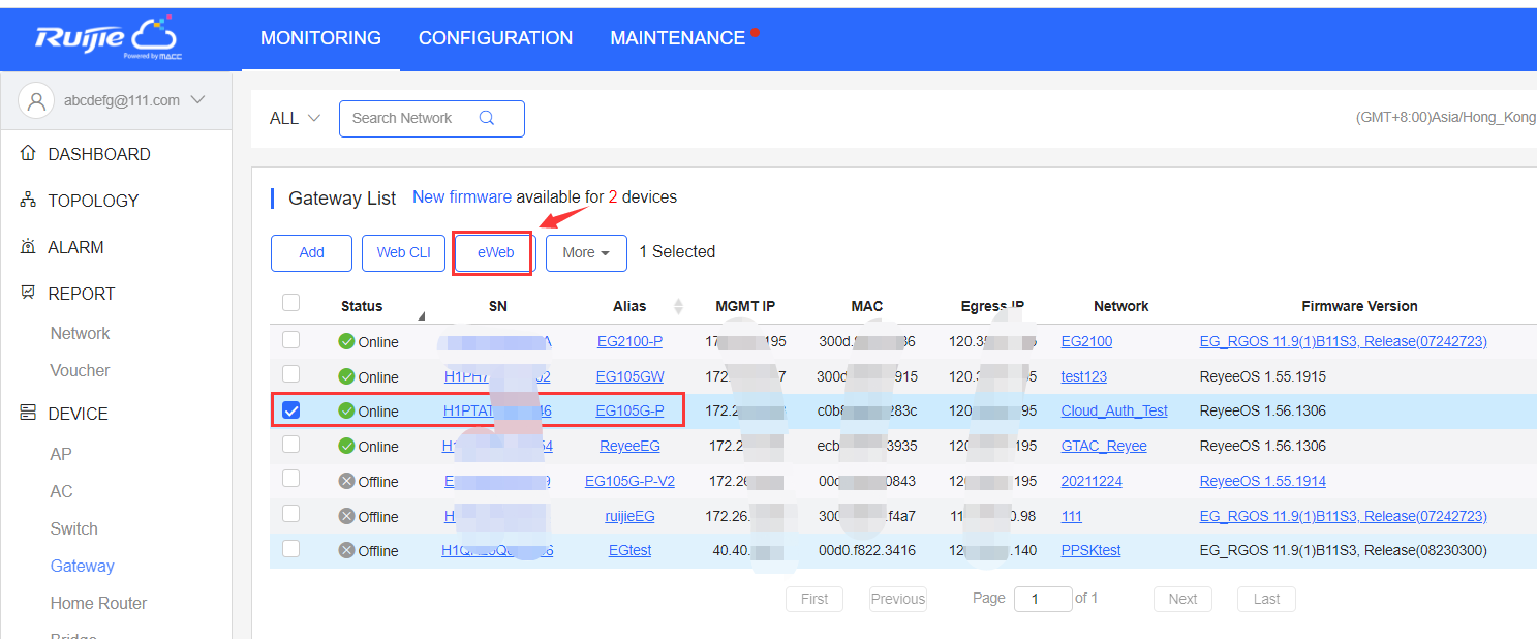The image size is (1537, 639).
Task: Select Voucher under REPORT
Action: [x=80, y=370]
